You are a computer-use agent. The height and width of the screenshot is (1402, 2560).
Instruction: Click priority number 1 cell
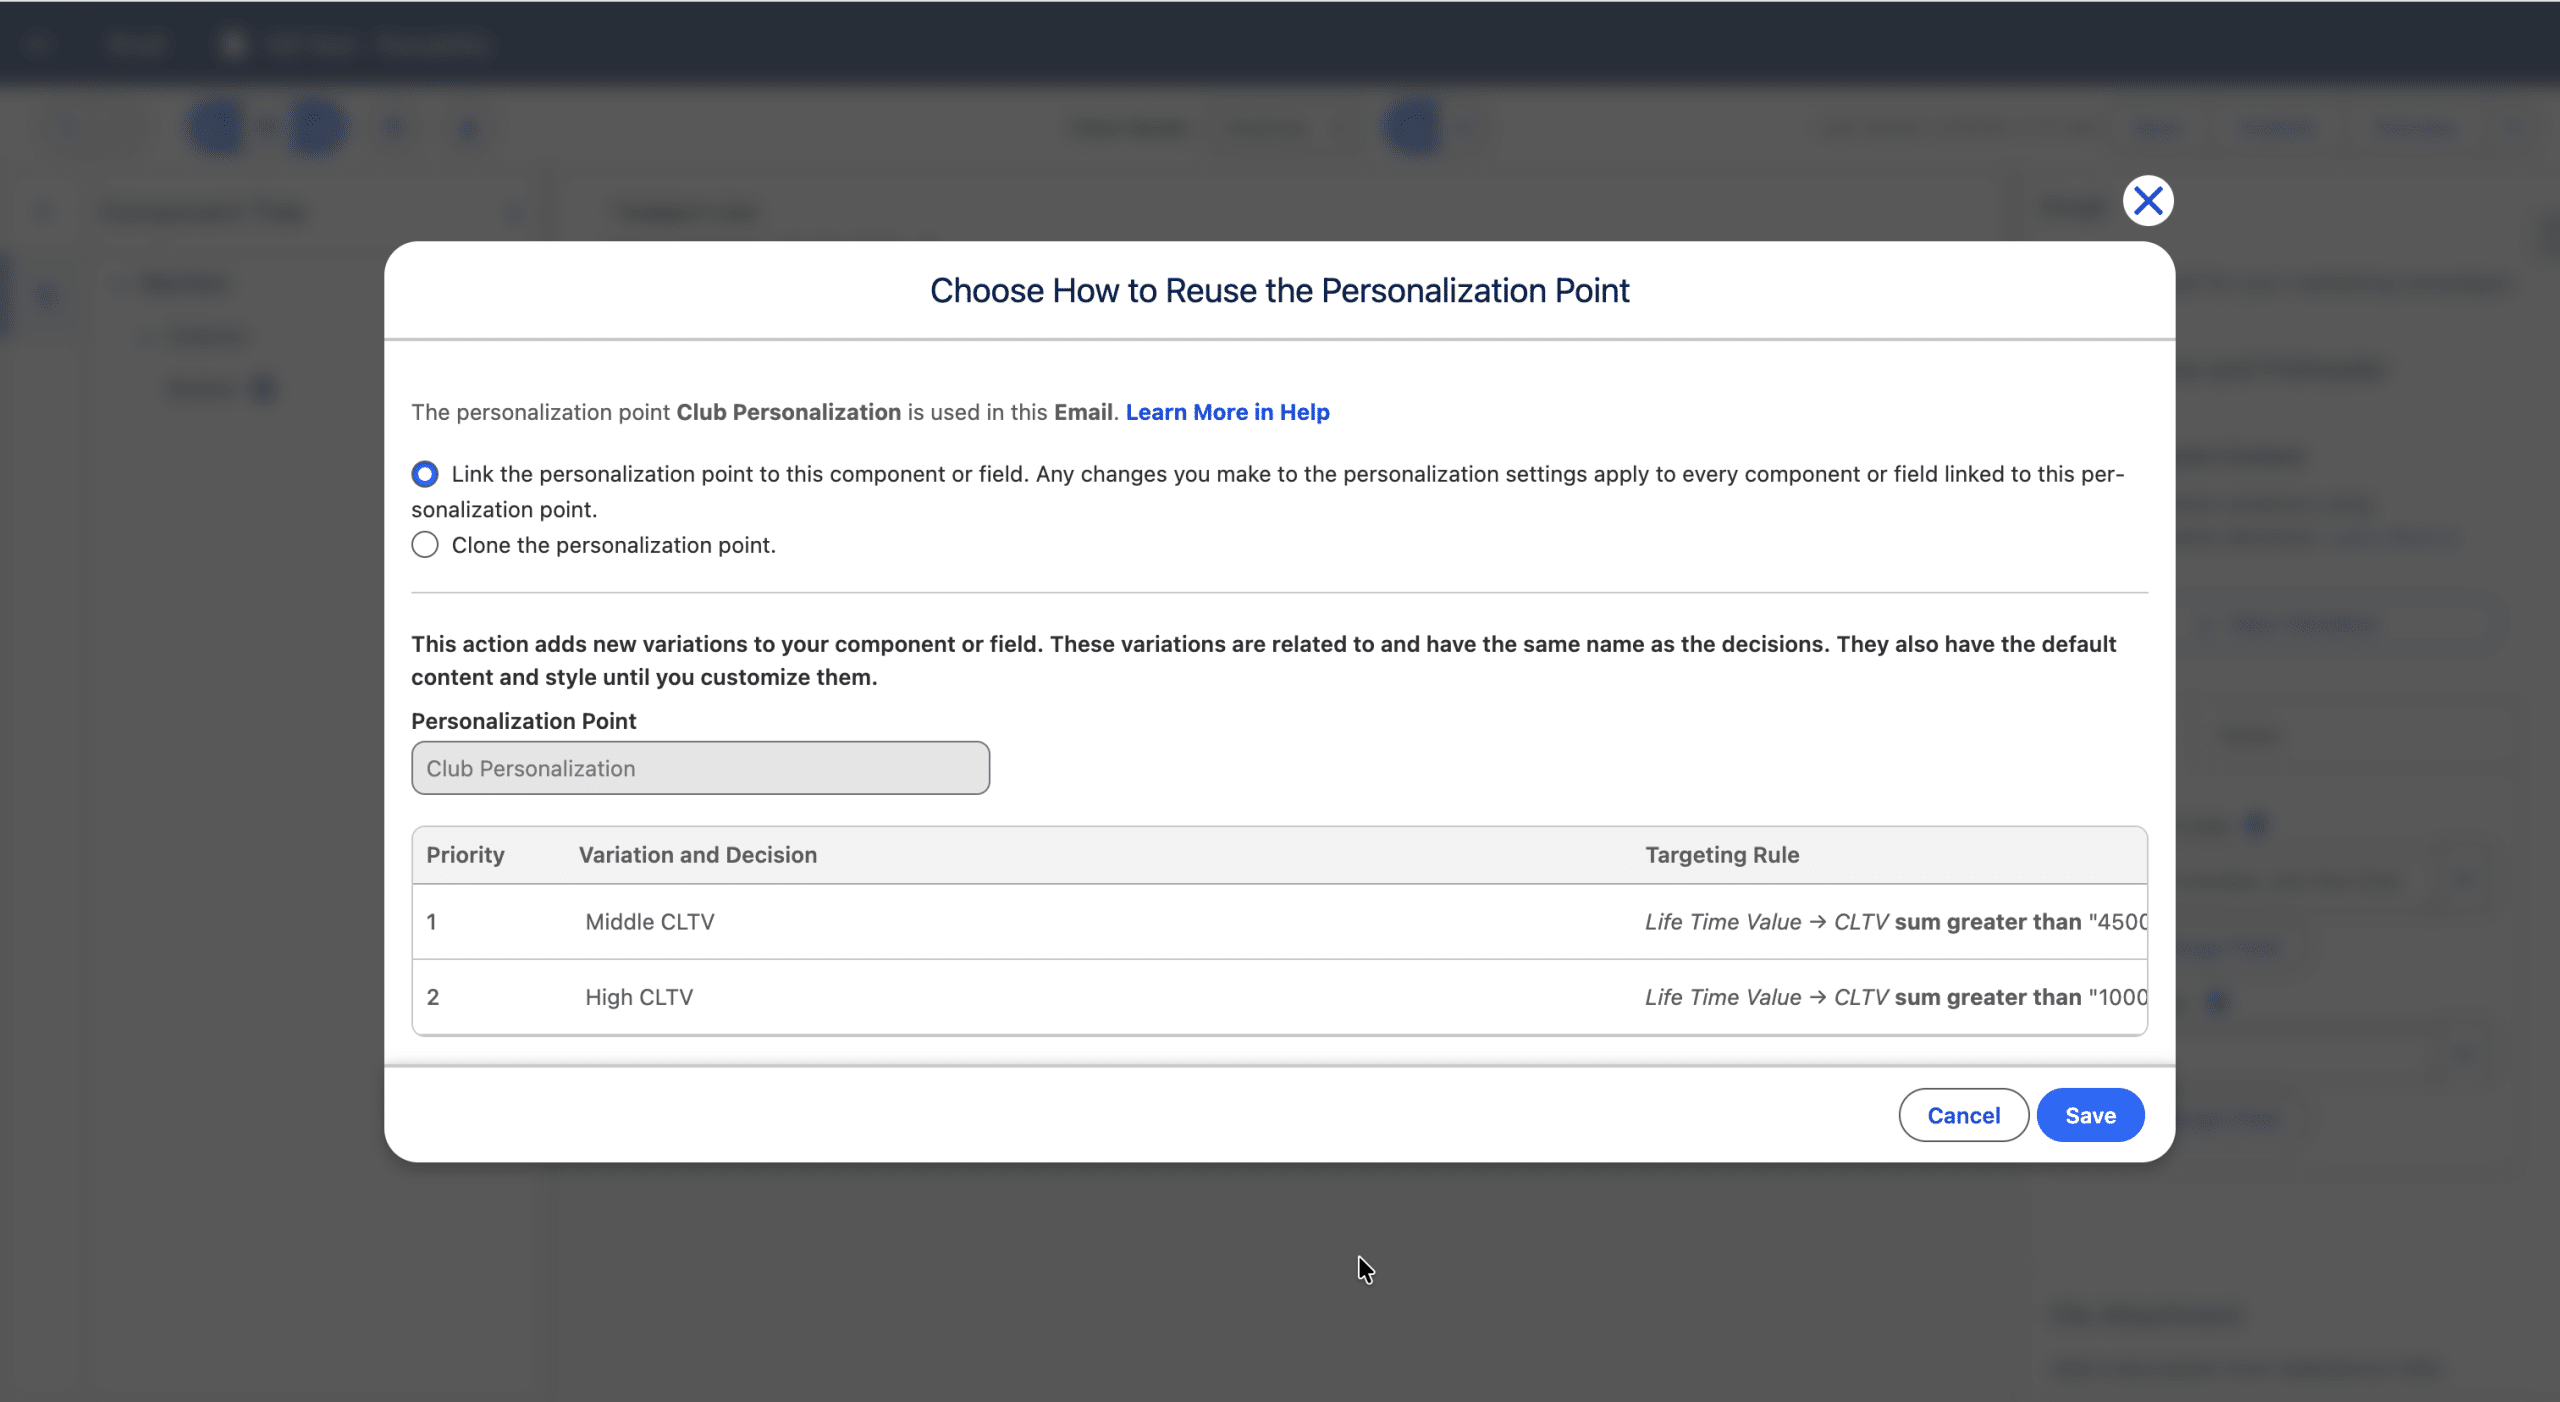tap(432, 922)
